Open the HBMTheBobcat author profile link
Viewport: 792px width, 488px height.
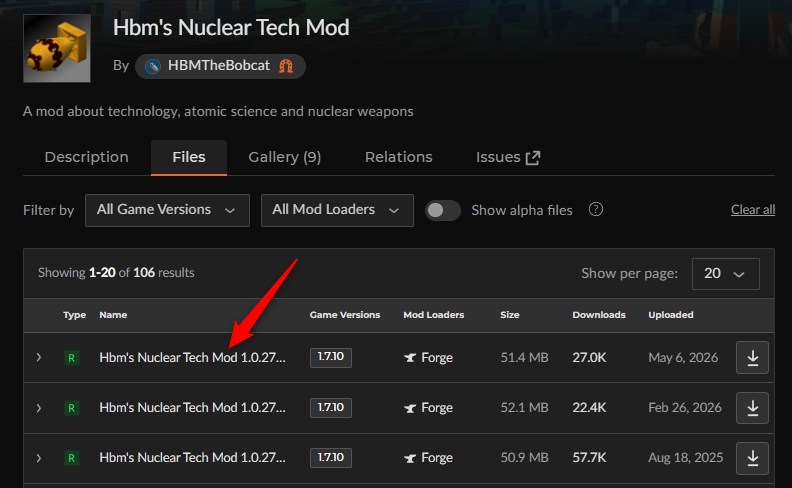coord(219,66)
